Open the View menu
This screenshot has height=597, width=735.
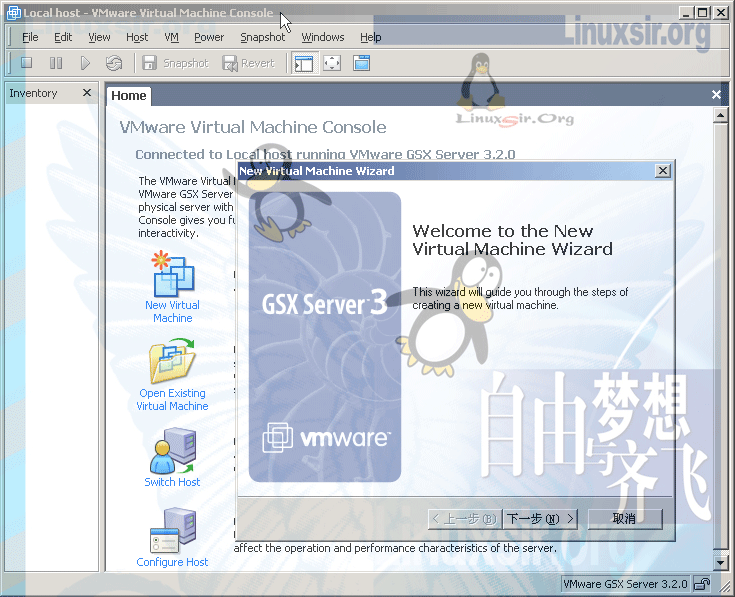click(x=99, y=37)
